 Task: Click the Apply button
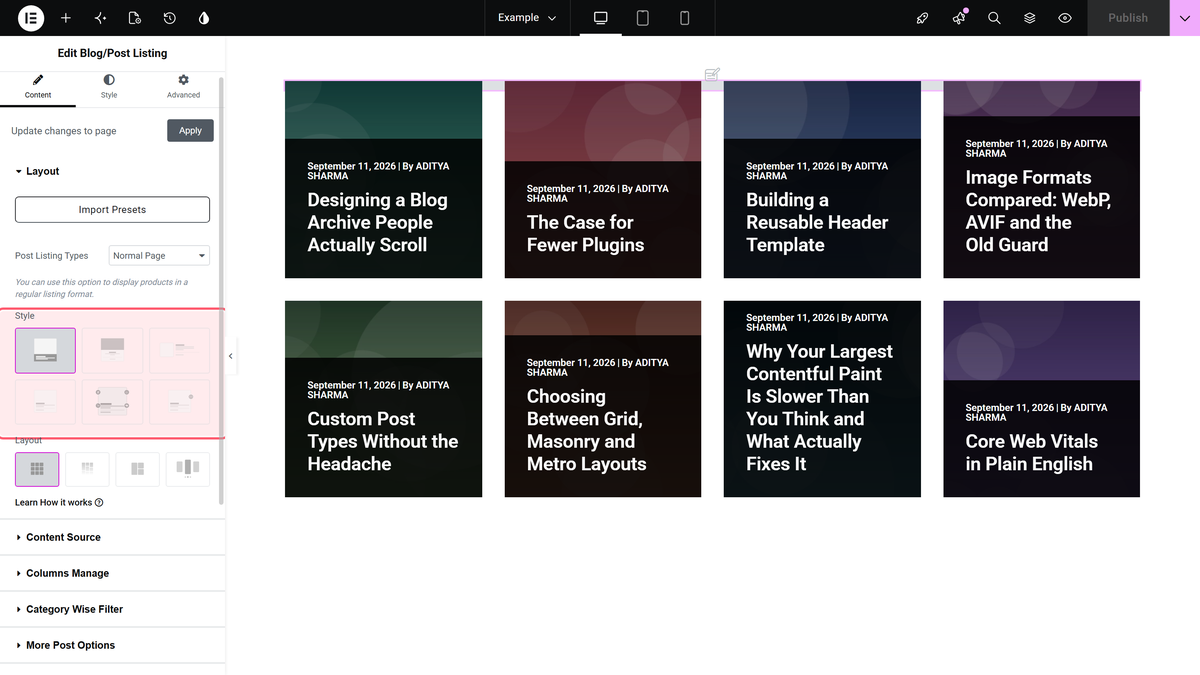(190, 130)
